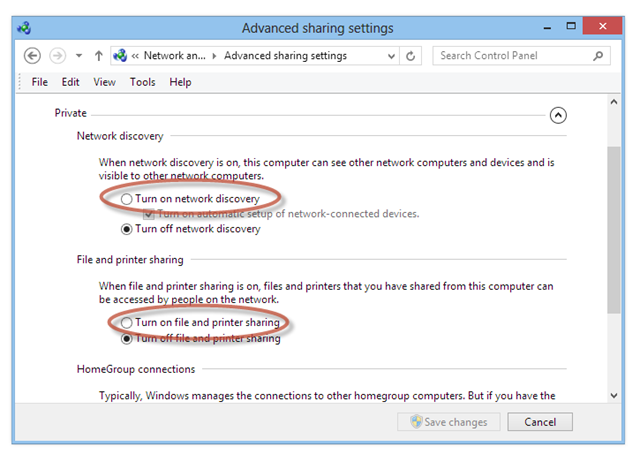Viewport: 640px width, 462px height.
Task: Toggle automatic setup of network-connected devices checkbox
Action: pyautogui.click(x=148, y=214)
